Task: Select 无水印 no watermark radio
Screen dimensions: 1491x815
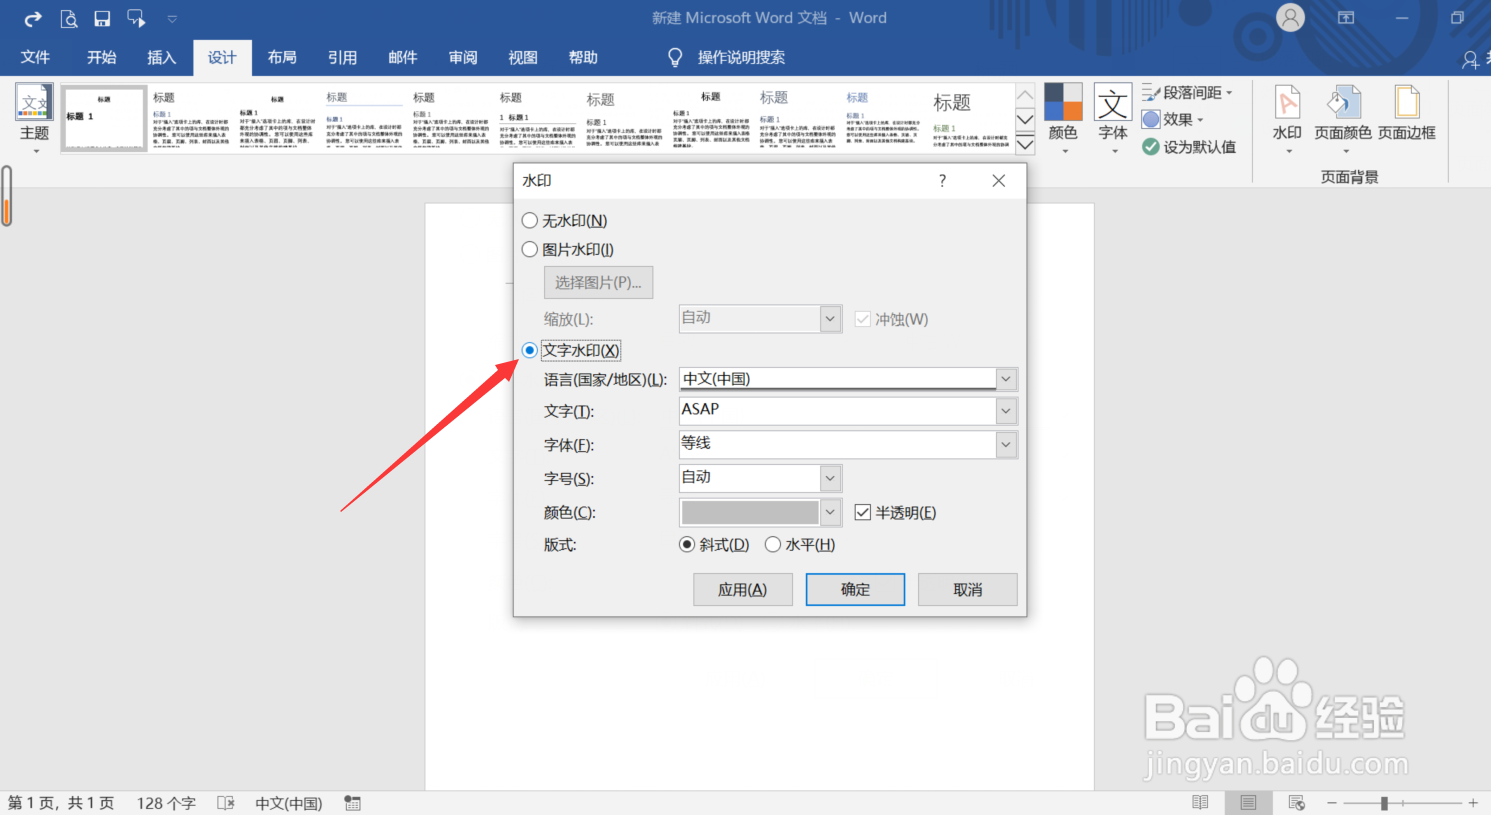Action: 530,221
